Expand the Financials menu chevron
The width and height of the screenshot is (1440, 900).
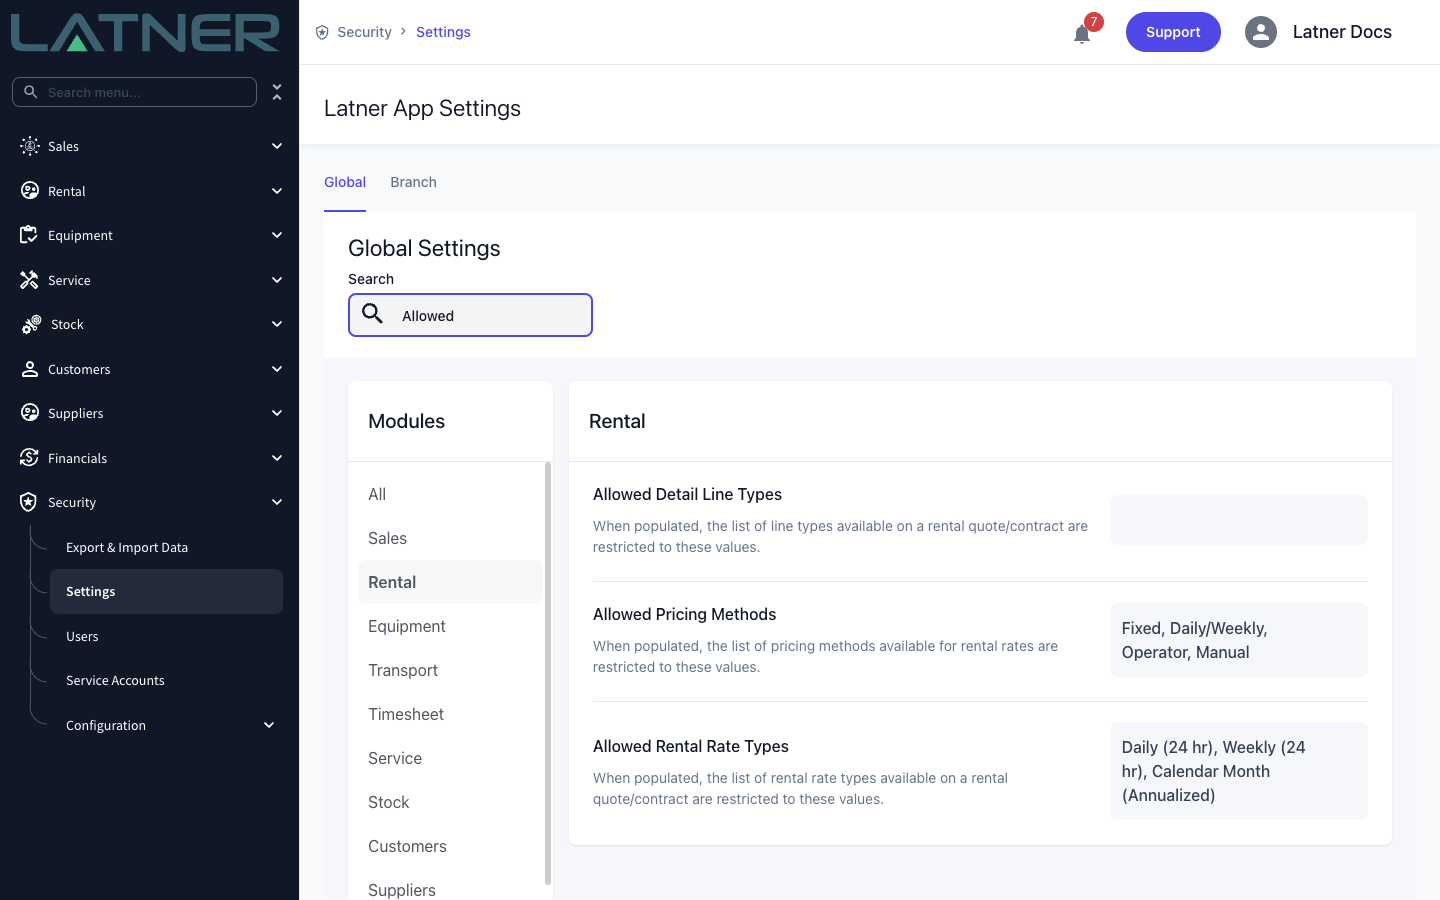[277, 458]
